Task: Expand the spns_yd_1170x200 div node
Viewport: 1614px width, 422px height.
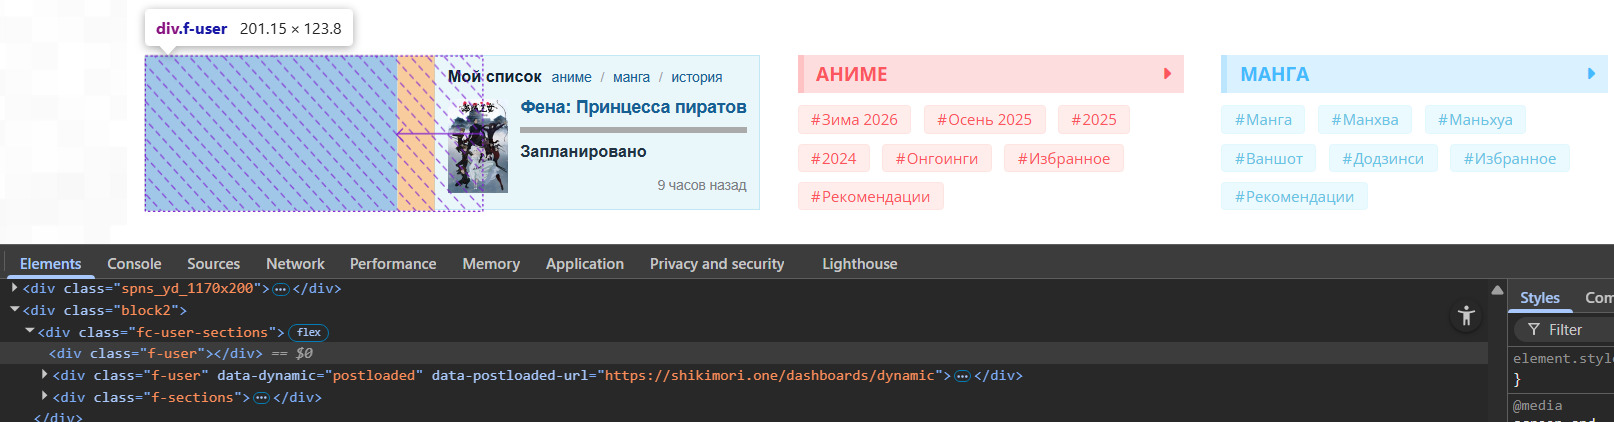Action: tap(15, 288)
